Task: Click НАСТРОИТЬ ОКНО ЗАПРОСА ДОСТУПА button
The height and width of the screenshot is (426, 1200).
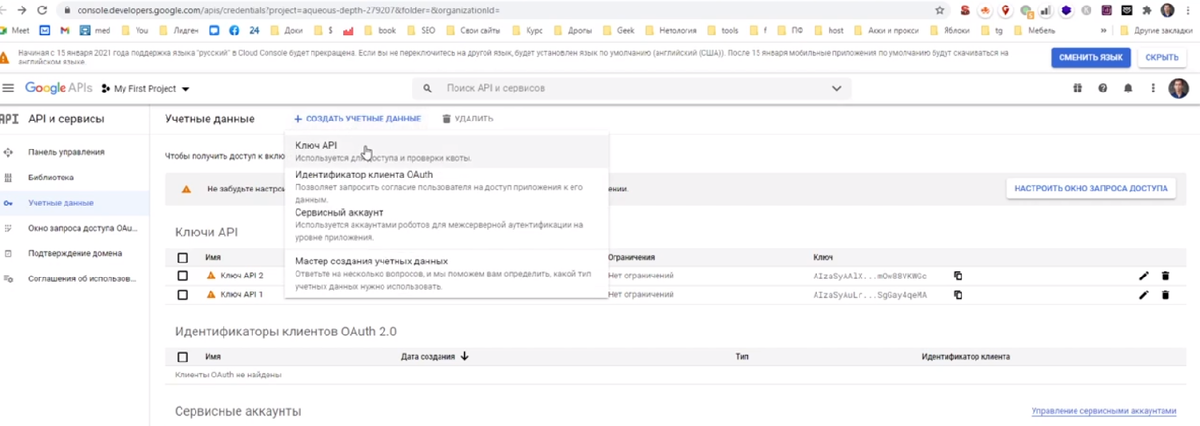Action: tap(1091, 188)
